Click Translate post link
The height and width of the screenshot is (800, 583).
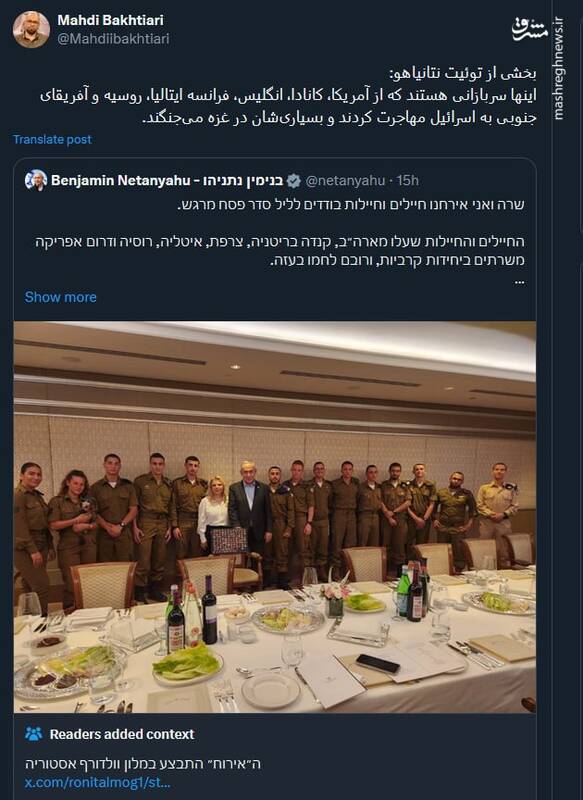(x=52, y=139)
